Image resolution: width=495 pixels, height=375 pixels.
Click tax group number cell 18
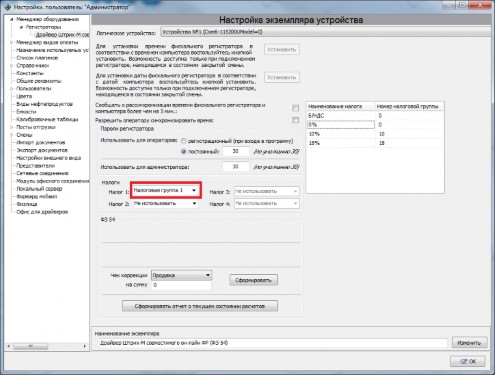tap(410, 143)
